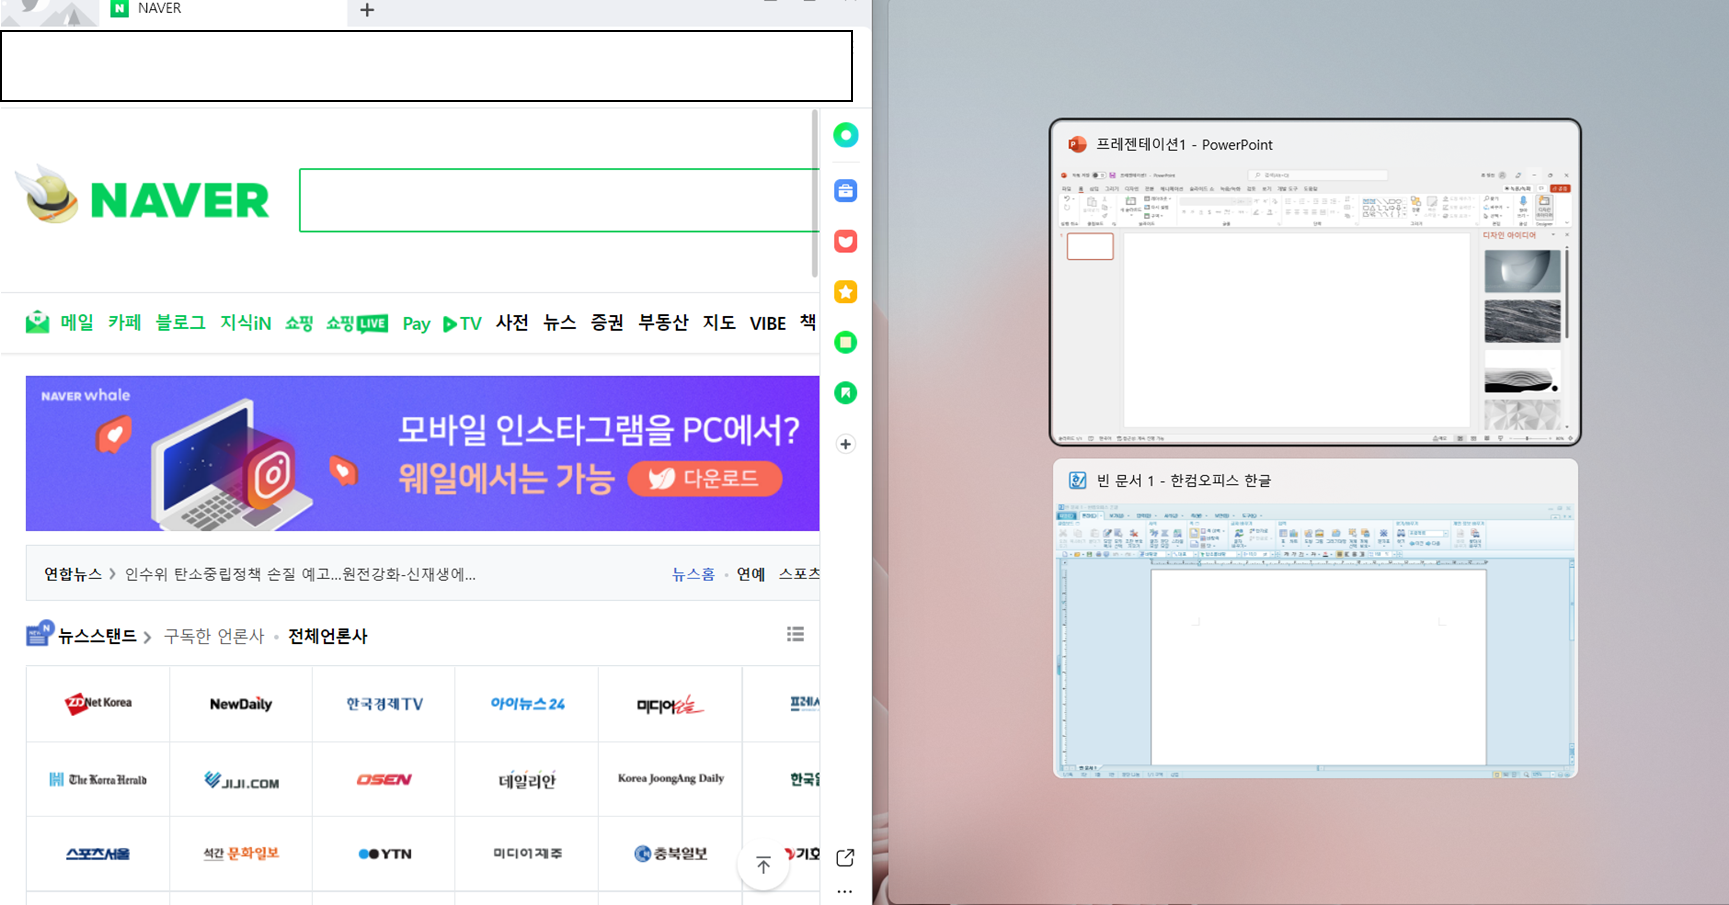
Task: Open 스포츠서울 press logo
Action: pyautogui.click(x=98, y=854)
